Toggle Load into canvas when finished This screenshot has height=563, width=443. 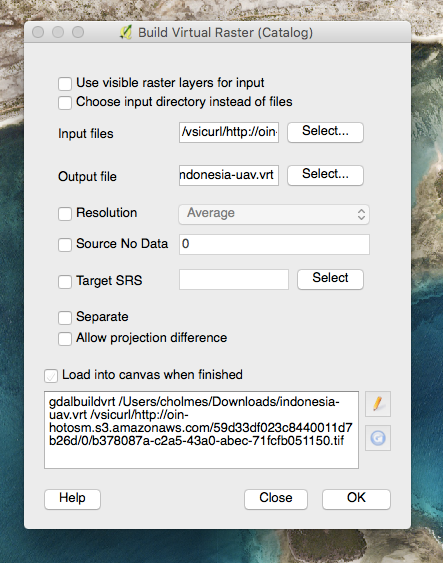pyautogui.click(x=51, y=376)
